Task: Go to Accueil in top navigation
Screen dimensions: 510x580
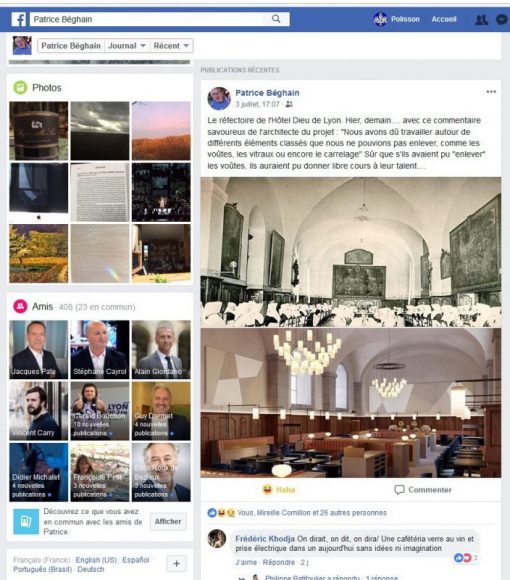Action: 444,19
